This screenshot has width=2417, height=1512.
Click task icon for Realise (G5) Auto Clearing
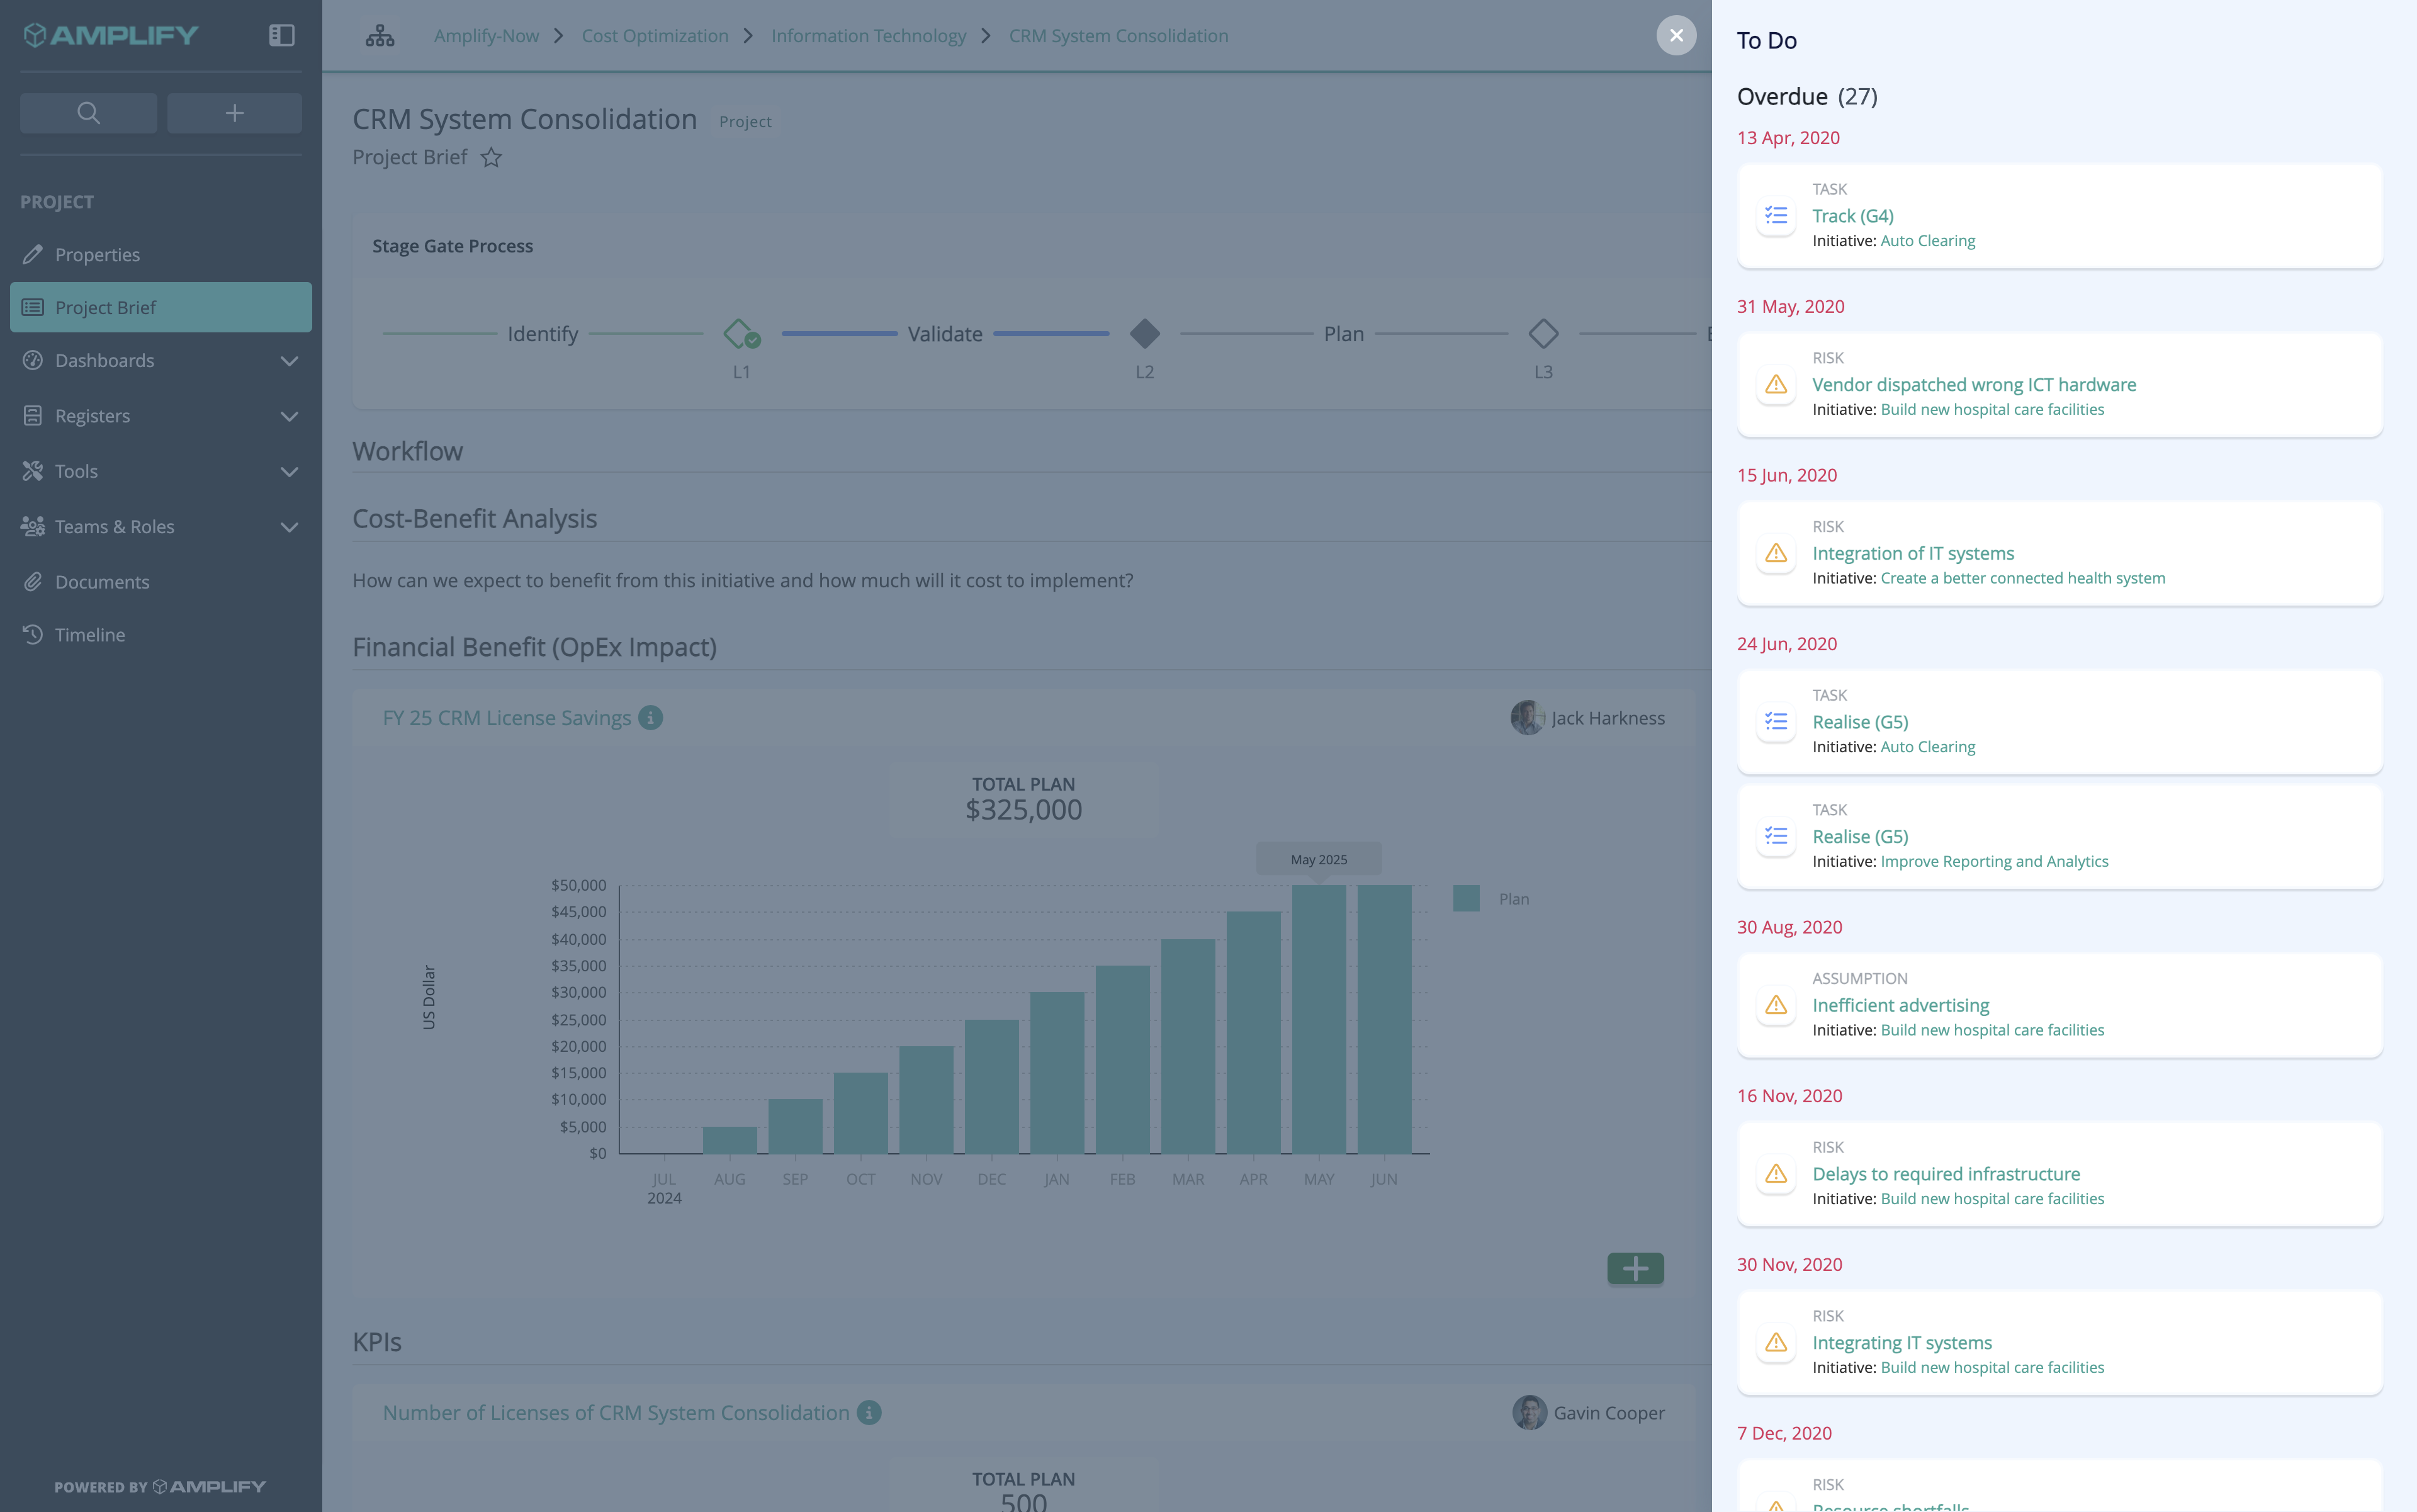point(1776,721)
